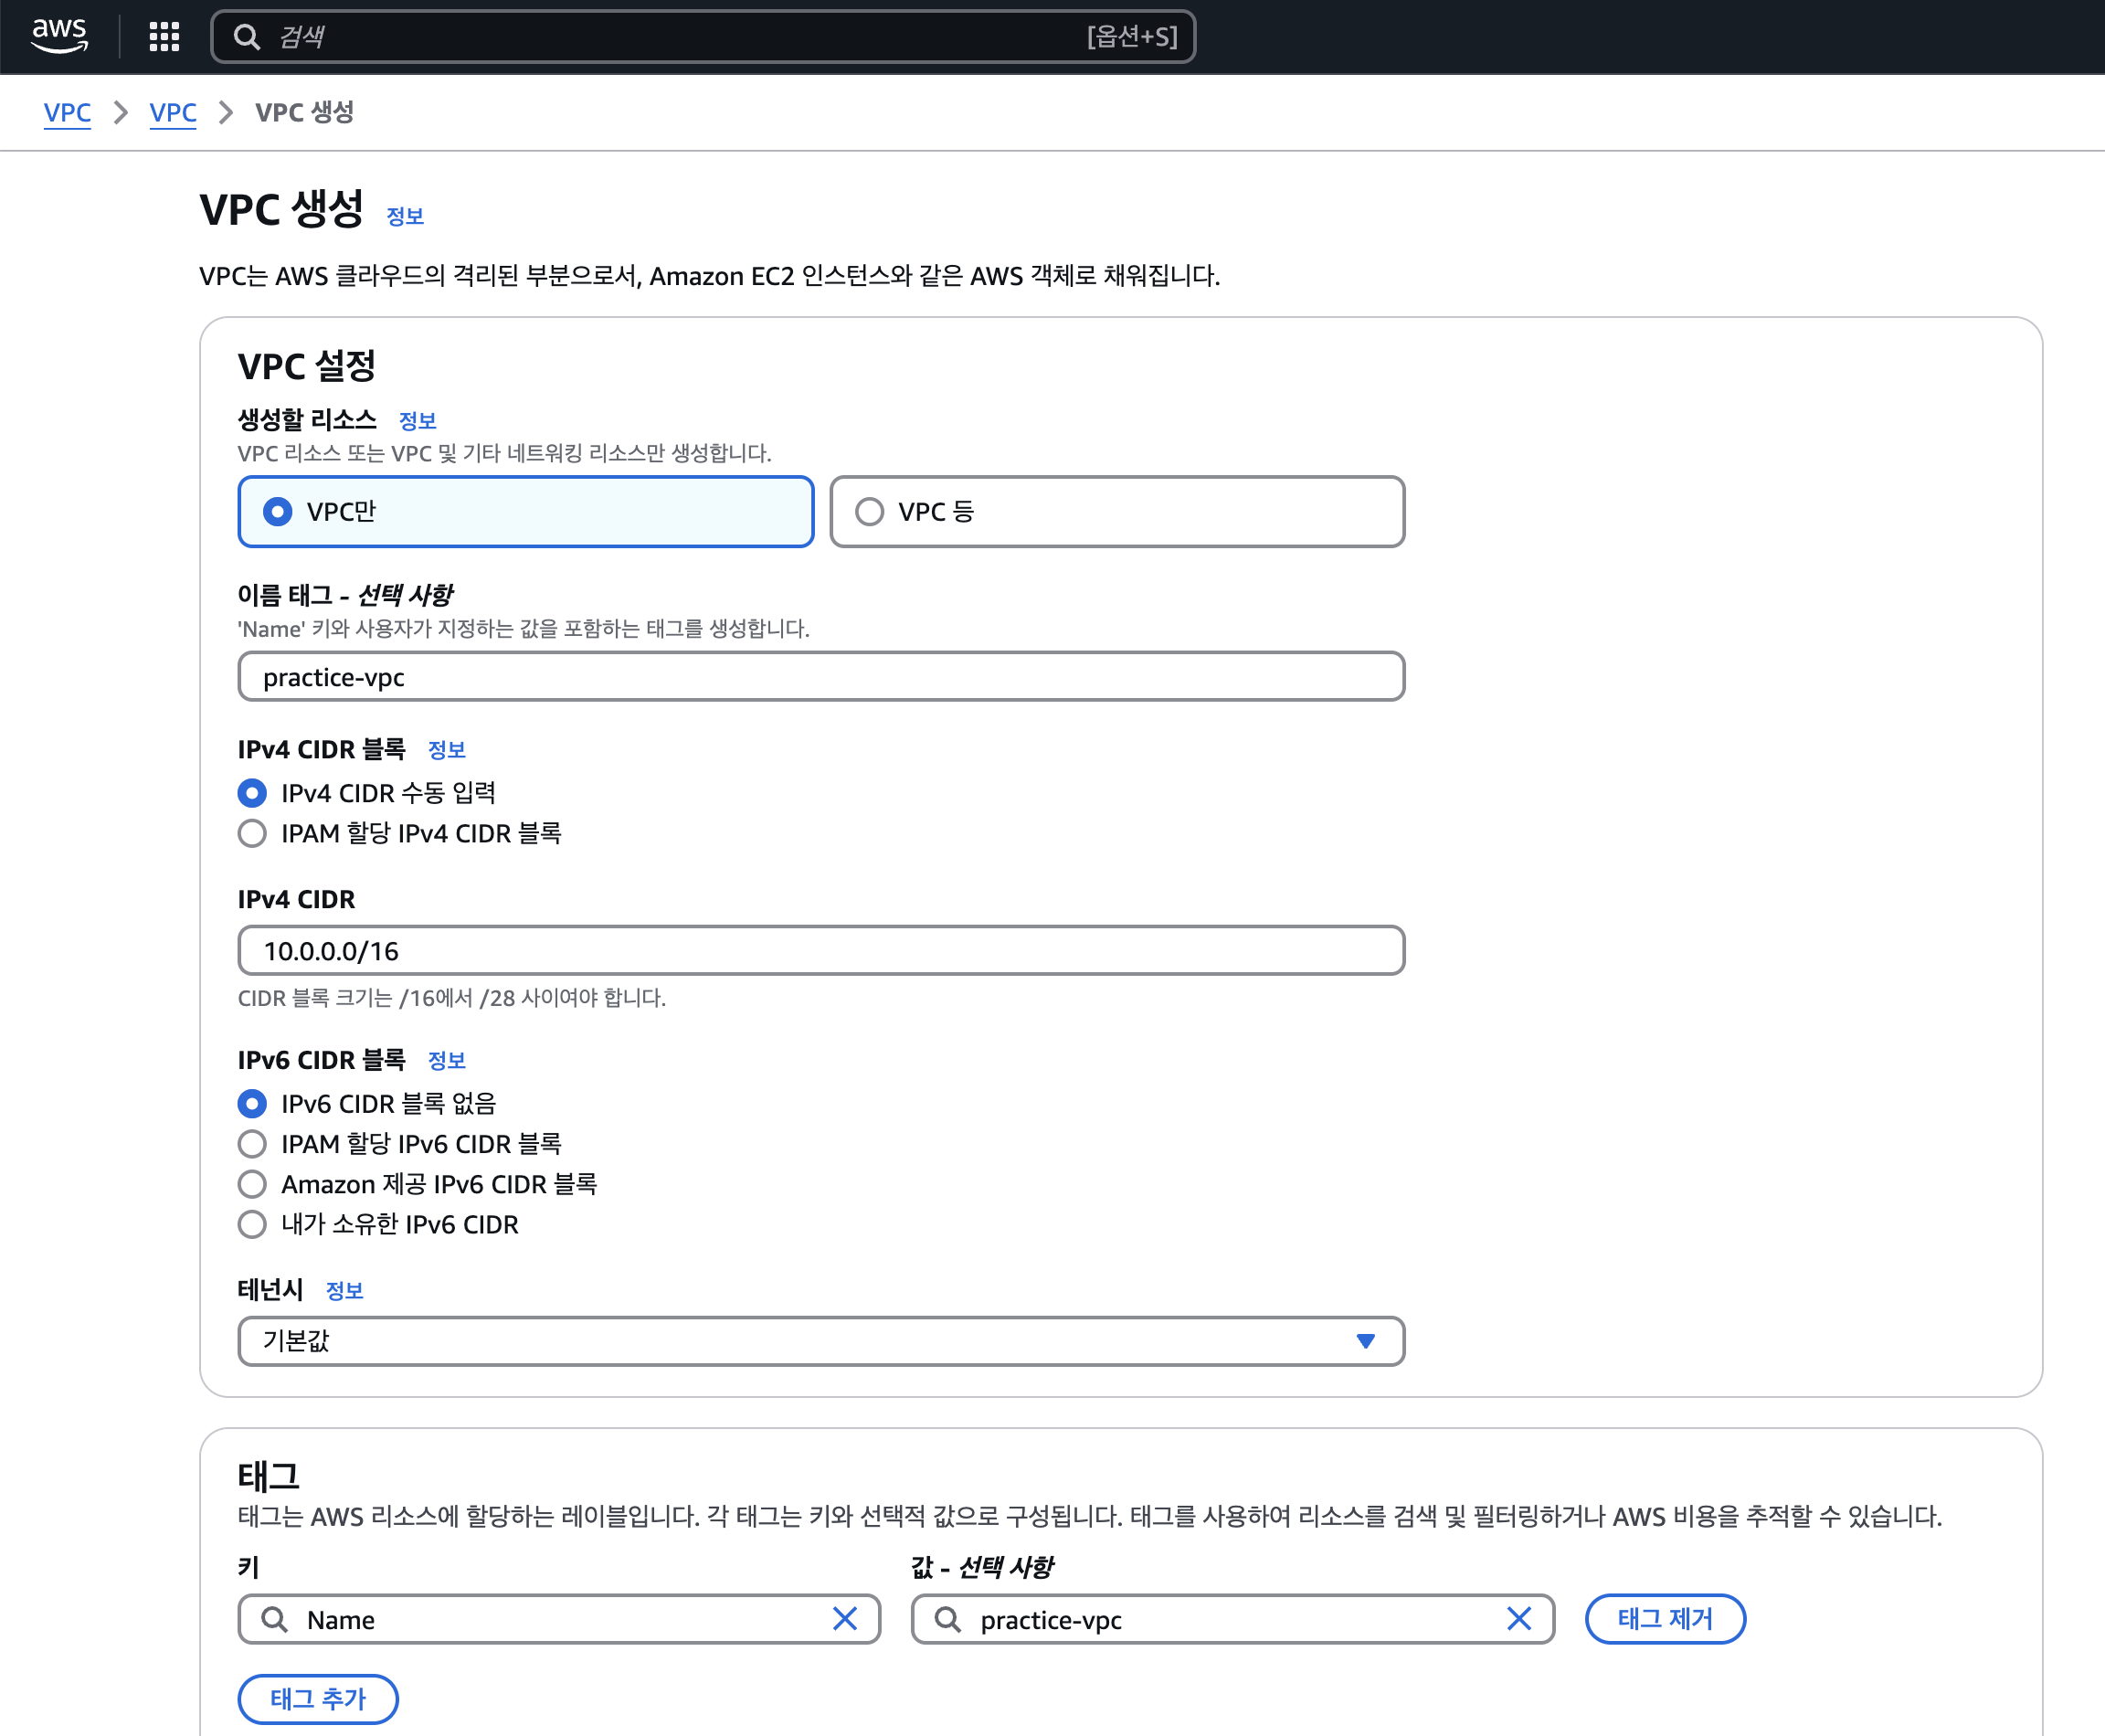This screenshot has width=2105, height=1736.
Task: Clear the practice-vpc tag value with X icon
Action: point(1518,1619)
